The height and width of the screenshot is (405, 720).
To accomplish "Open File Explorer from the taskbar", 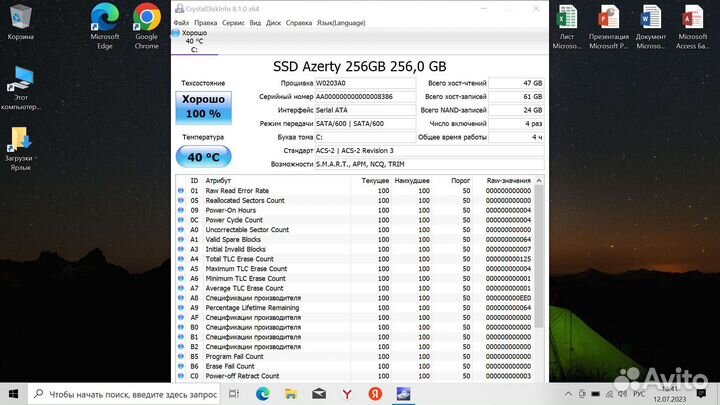I will point(291,394).
